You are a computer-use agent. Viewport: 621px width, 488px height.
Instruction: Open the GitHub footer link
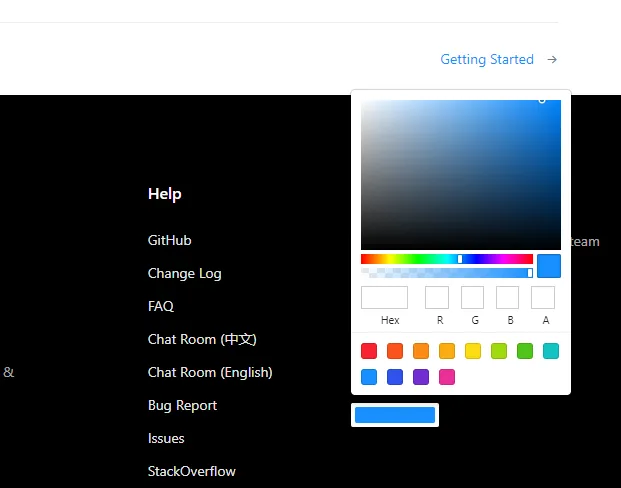point(170,240)
